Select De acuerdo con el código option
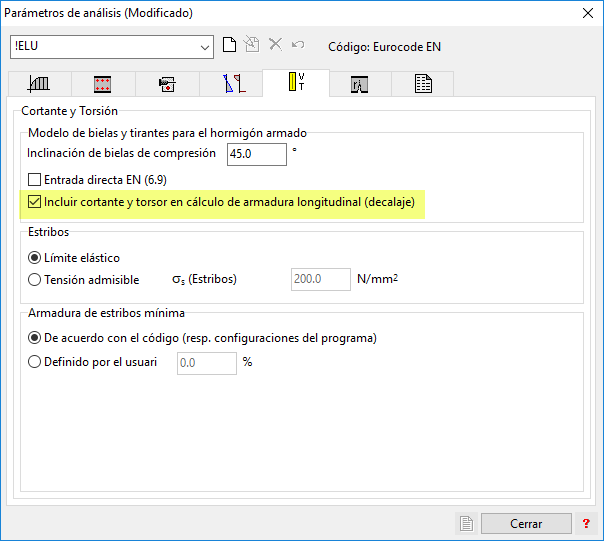604x541 pixels. click(x=35, y=338)
